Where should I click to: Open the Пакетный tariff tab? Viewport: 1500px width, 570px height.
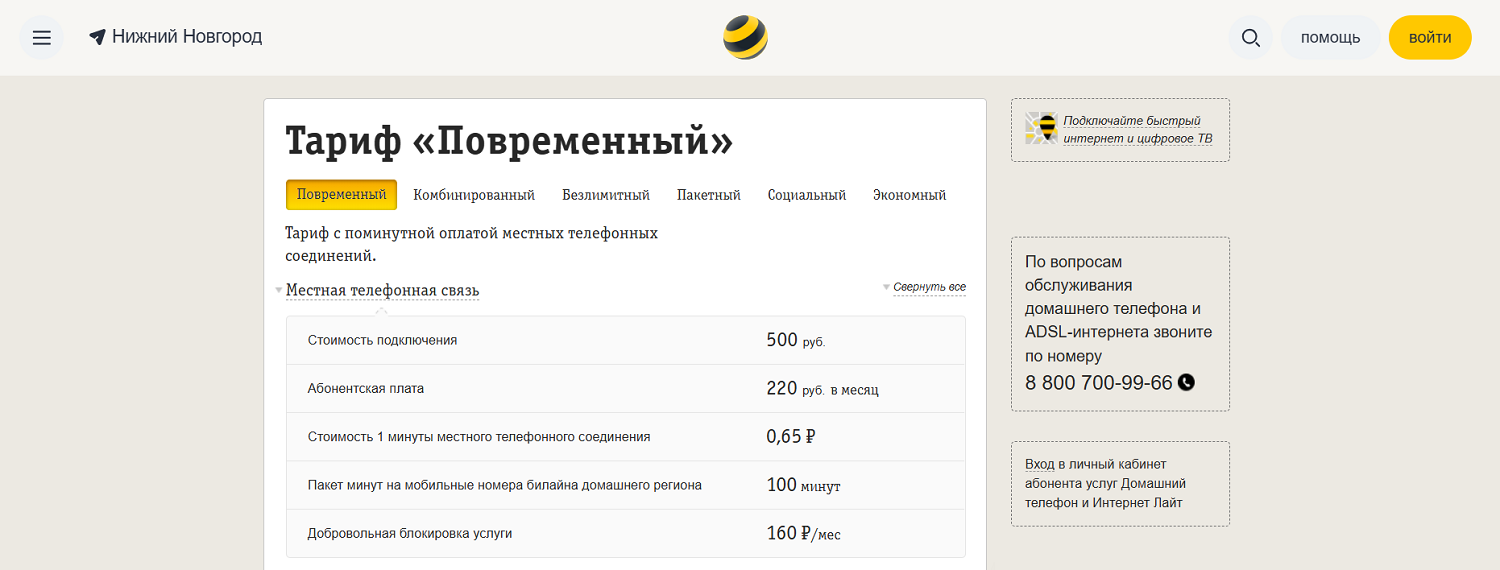point(708,195)
